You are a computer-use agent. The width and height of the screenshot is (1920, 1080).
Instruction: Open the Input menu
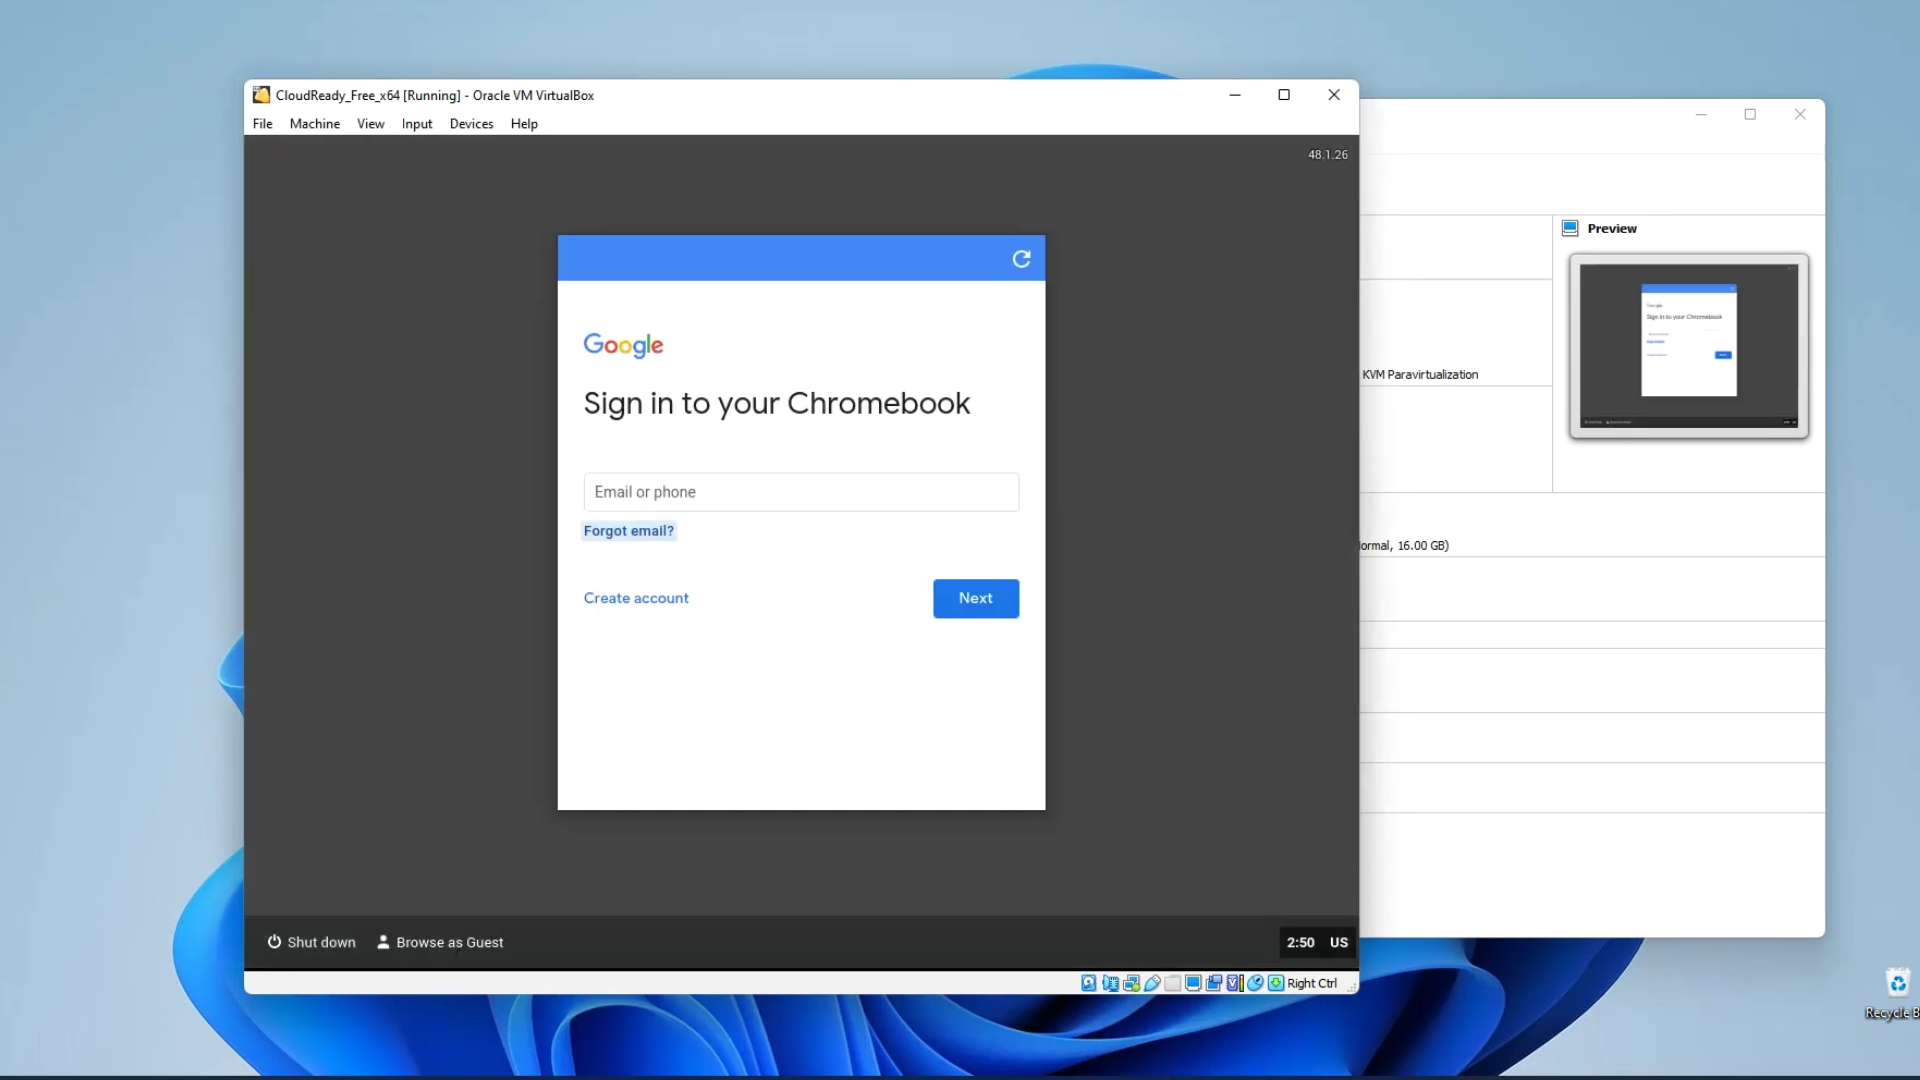[x=416, y=123]
